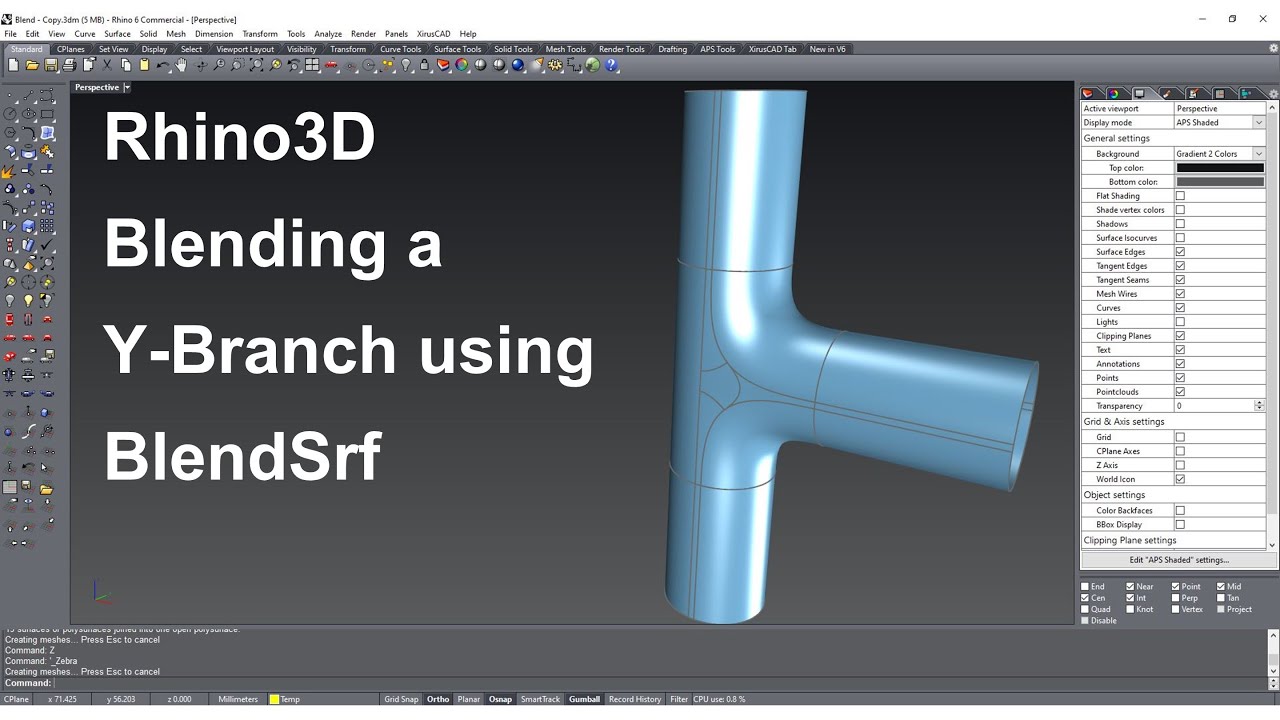This screenshot has width=1280, height=720.
Task: Click the Zoom Extents icon
Action: click(x=256, y=65)
